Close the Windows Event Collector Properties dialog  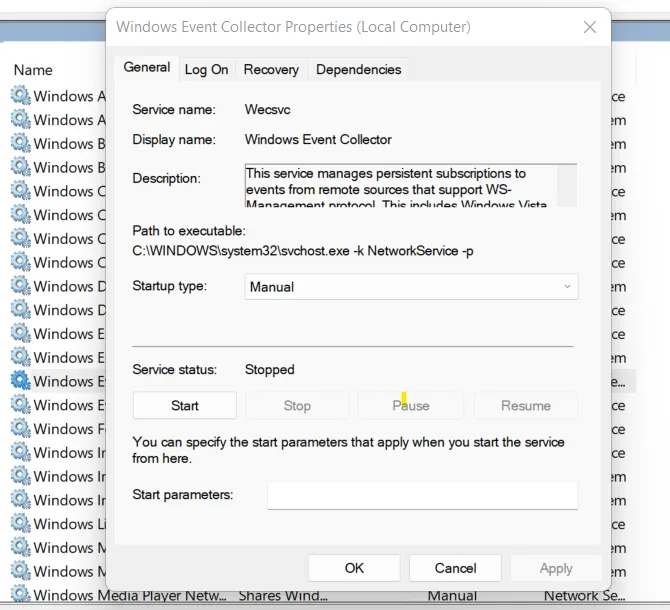tap(590, 27)
